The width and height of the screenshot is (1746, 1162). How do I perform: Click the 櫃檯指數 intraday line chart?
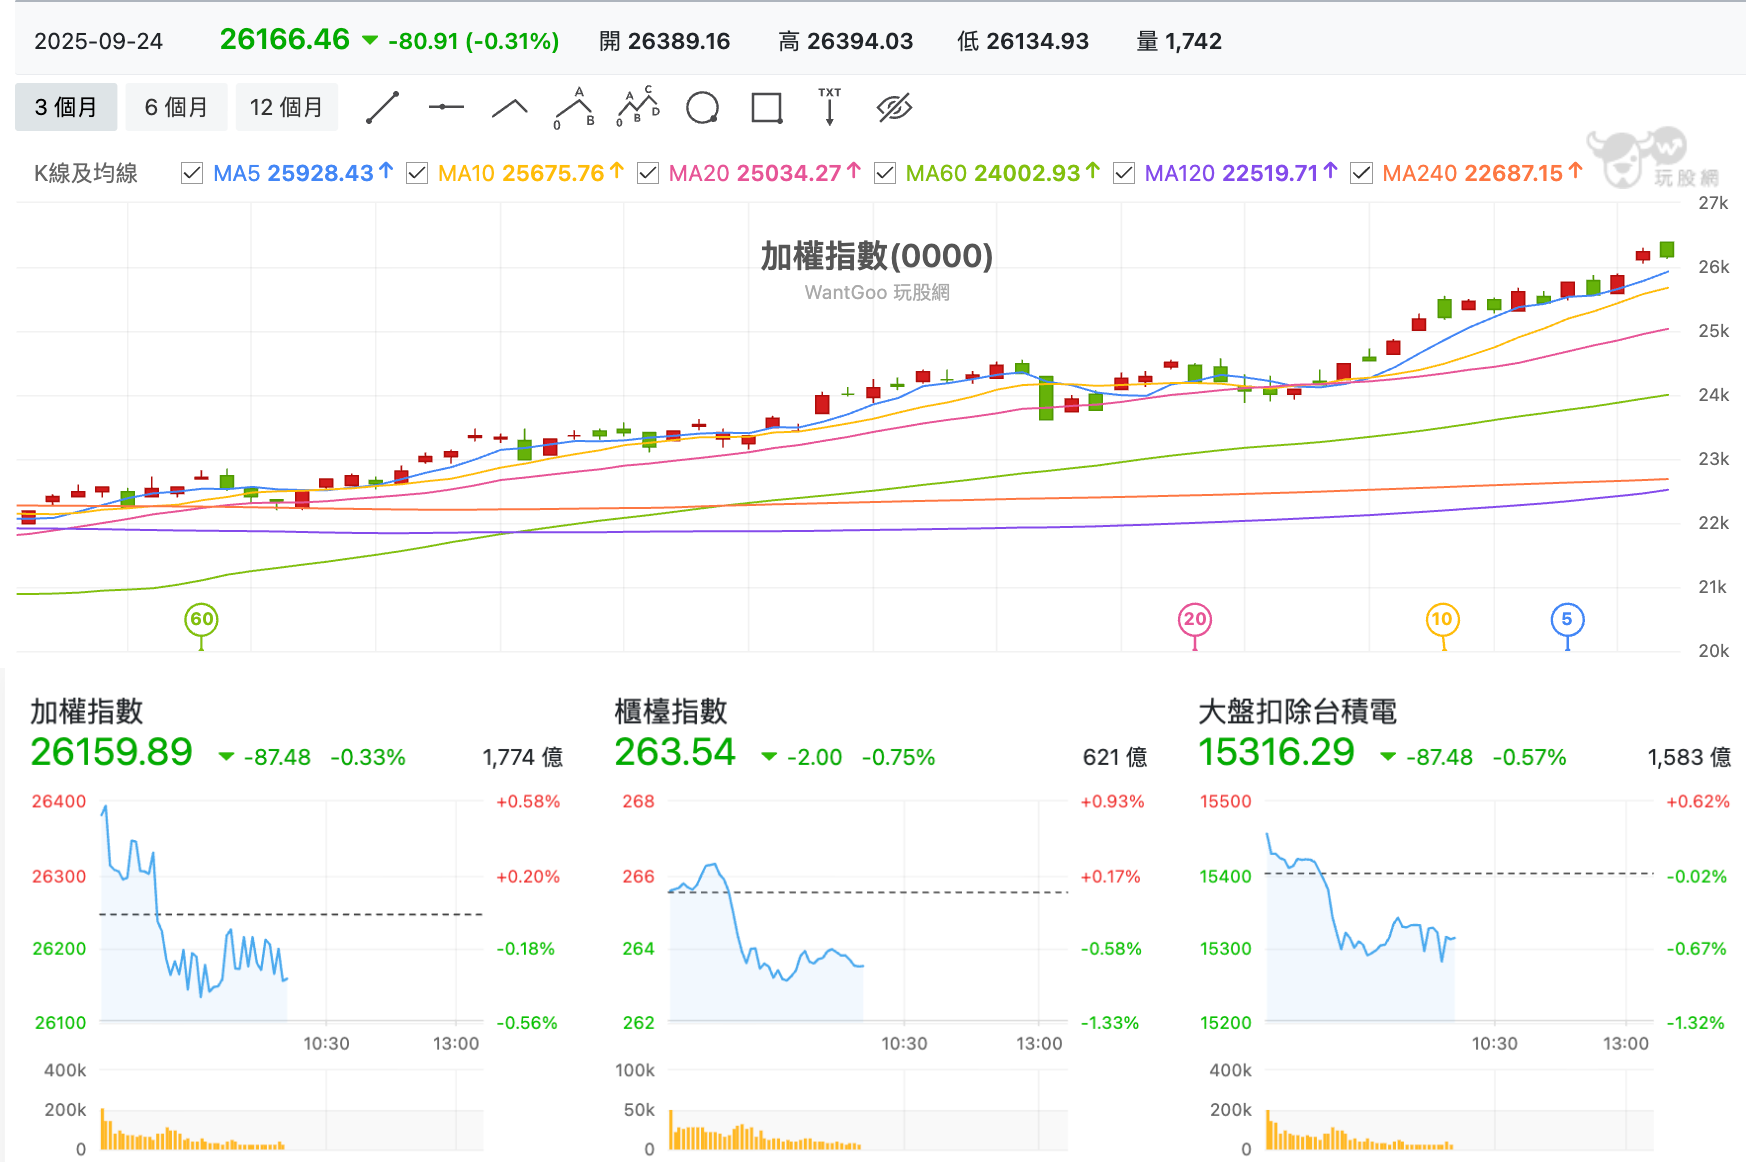pyautogui.click(x=868, y=911)
